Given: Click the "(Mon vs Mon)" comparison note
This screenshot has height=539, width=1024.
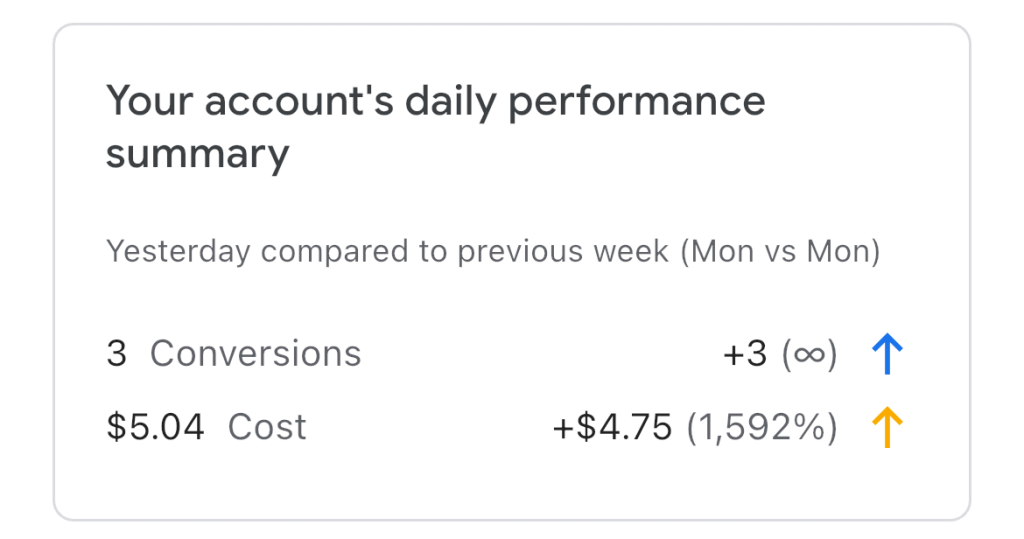Looking at the screenshot, I should (780, 251).
